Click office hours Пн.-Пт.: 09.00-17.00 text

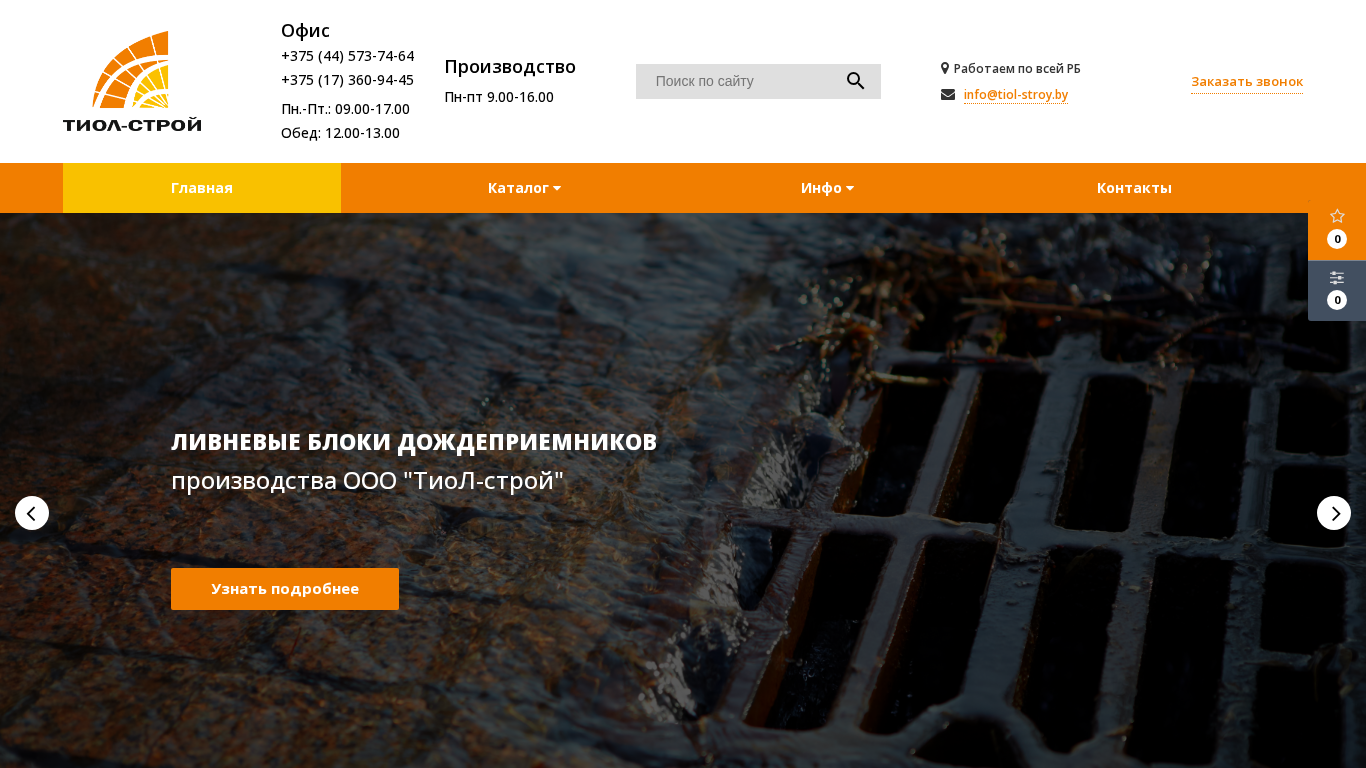(346, 109)
